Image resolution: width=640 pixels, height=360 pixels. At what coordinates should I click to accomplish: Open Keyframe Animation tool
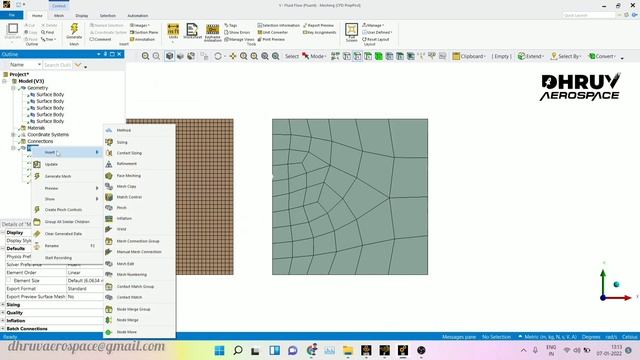[x=212, y=32]
